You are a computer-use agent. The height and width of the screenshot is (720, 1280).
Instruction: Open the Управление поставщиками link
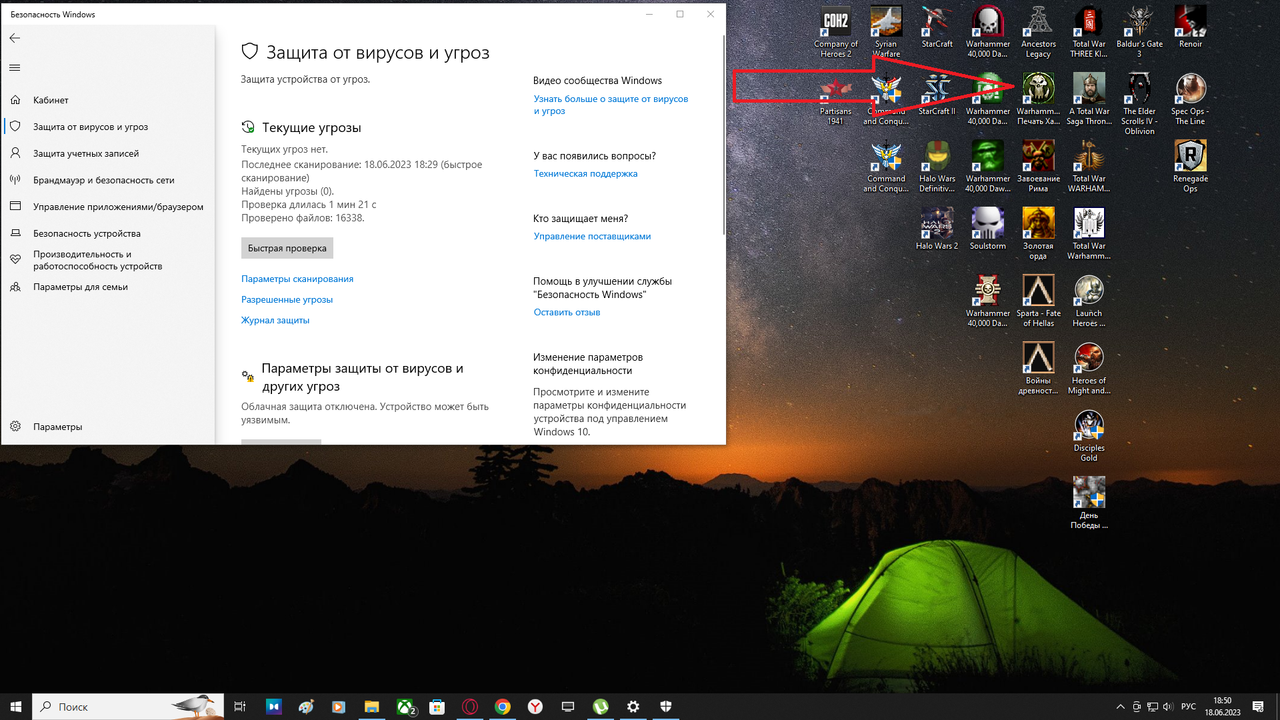(592, 237)
